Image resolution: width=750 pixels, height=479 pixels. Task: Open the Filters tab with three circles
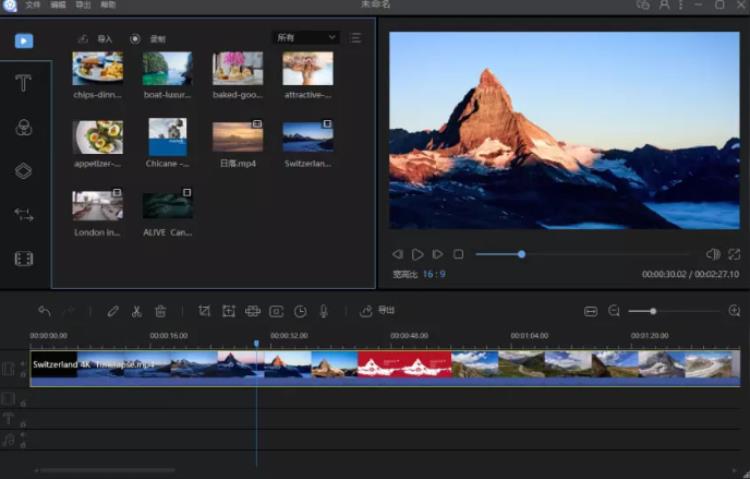pos(24,128)
